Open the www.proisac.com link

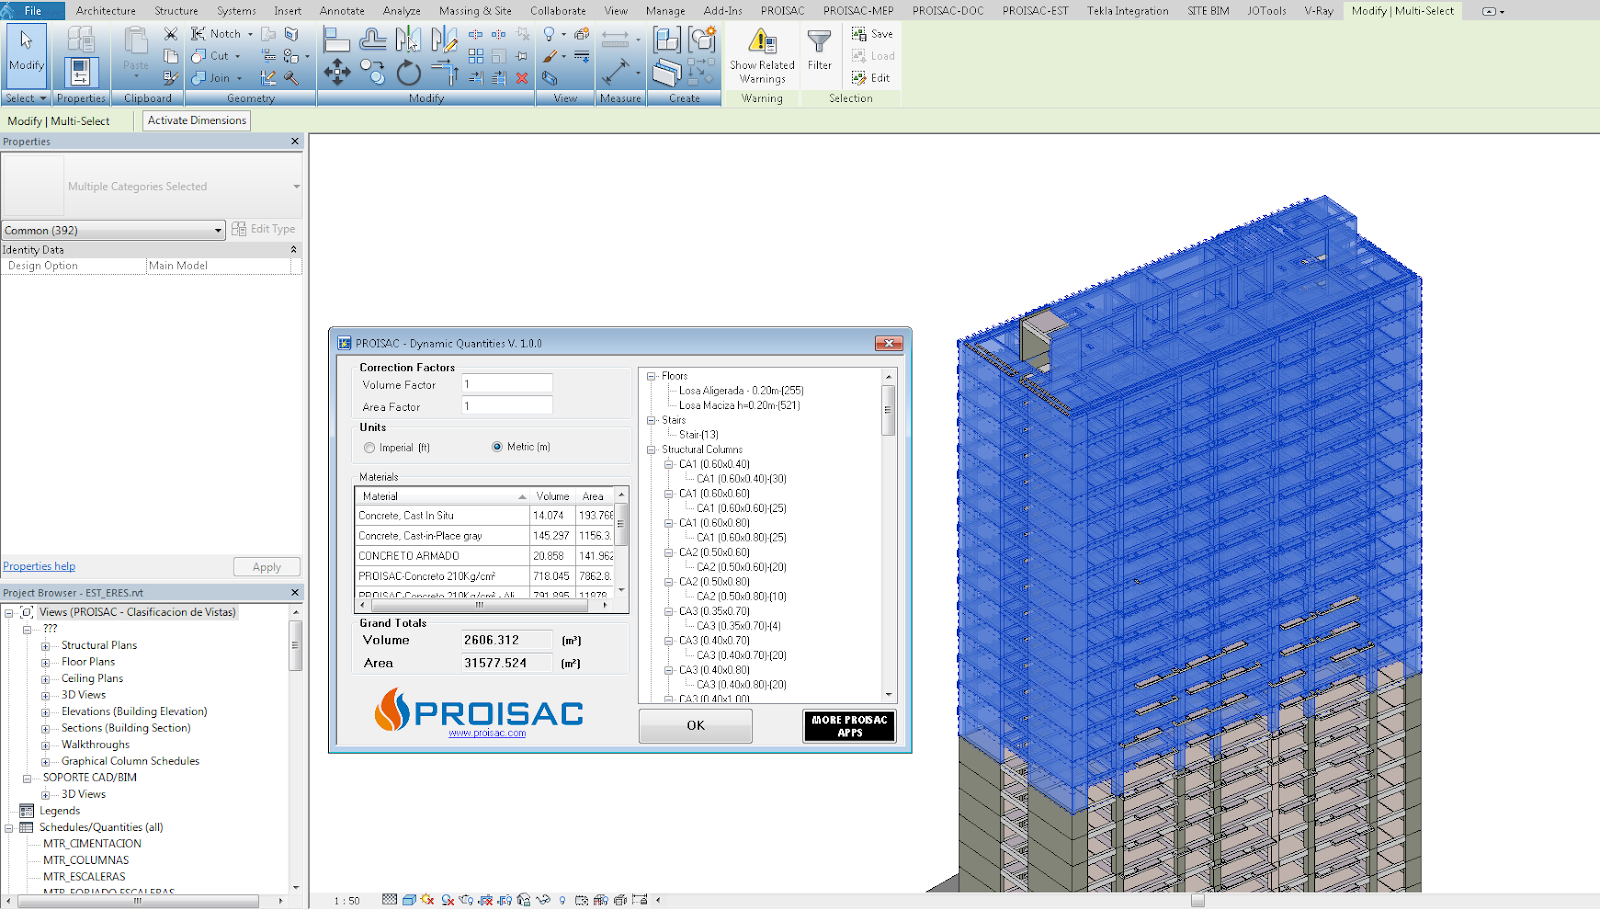click(x=487, y=733)
